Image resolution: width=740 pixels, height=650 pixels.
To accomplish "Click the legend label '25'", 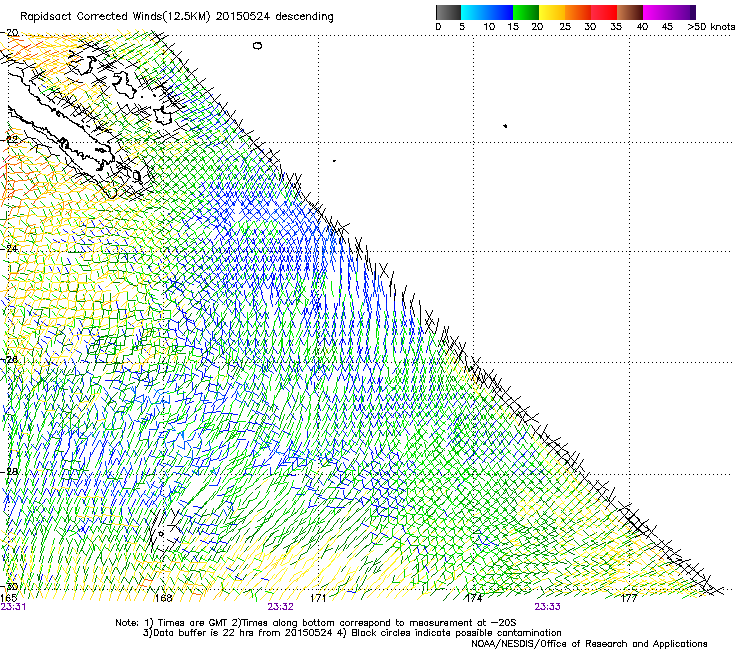I will tap(565, 27).
